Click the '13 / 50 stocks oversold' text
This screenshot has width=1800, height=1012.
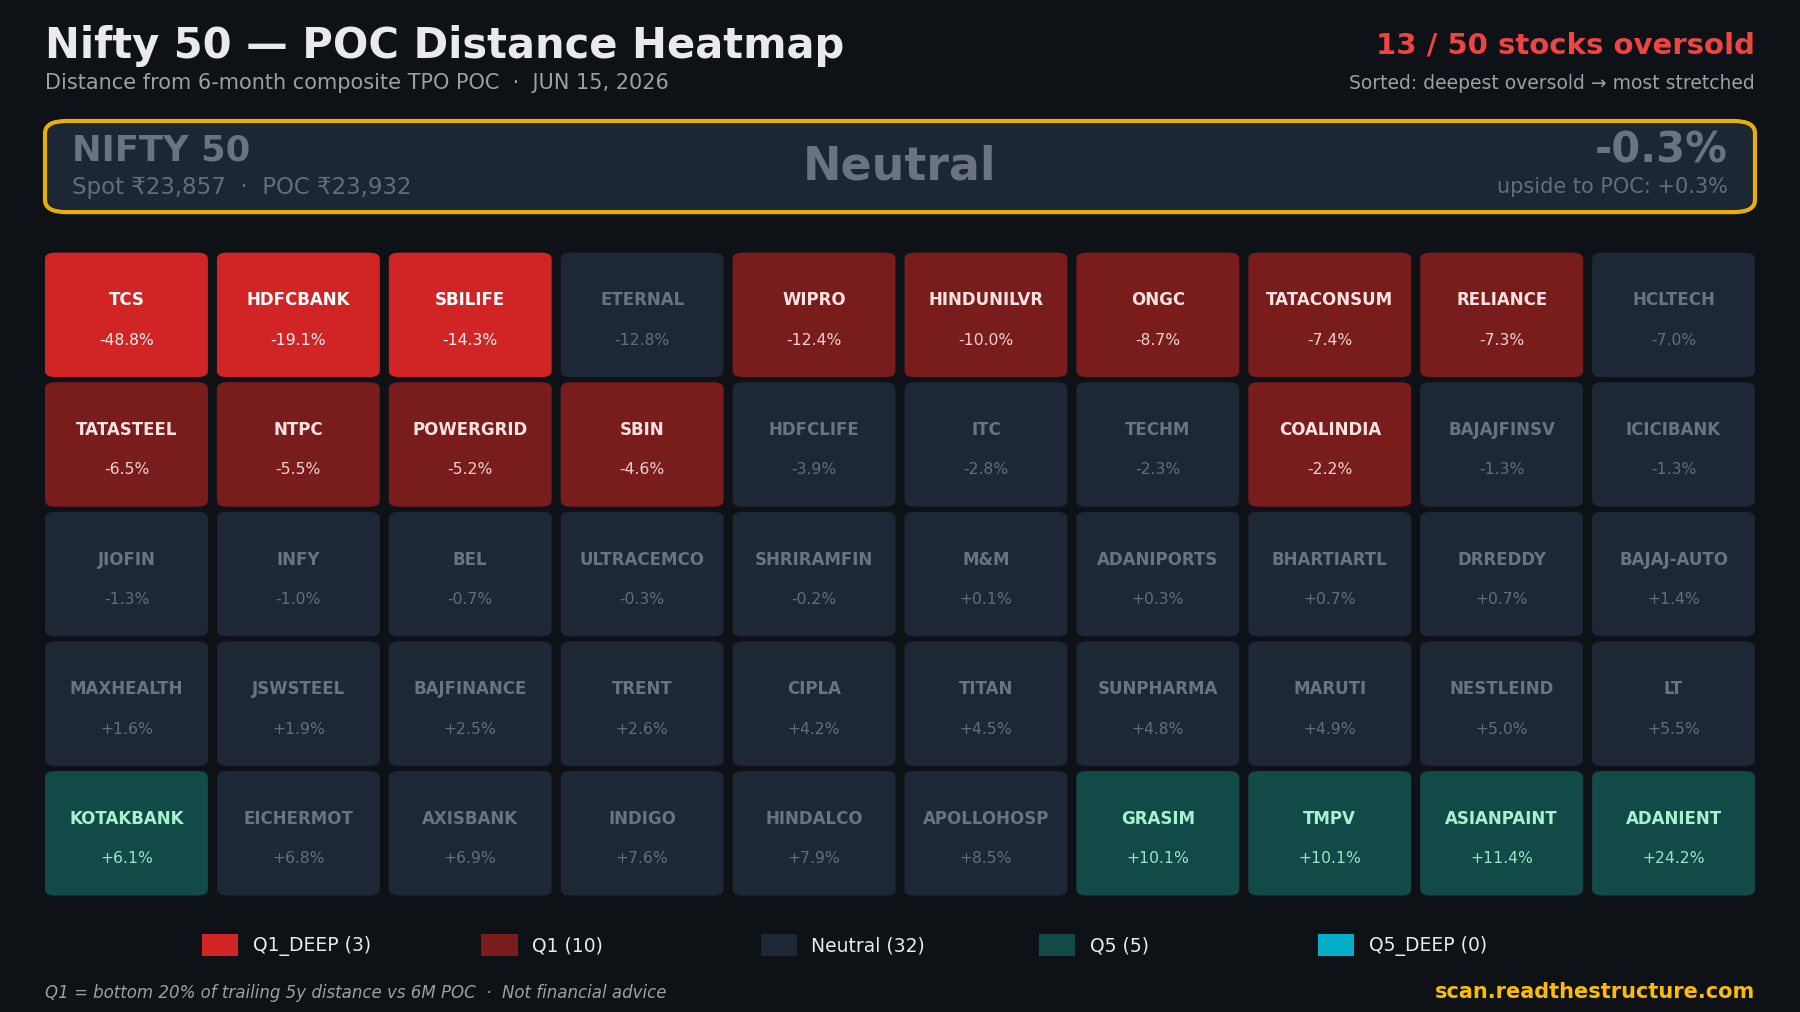click(1565, 45)
